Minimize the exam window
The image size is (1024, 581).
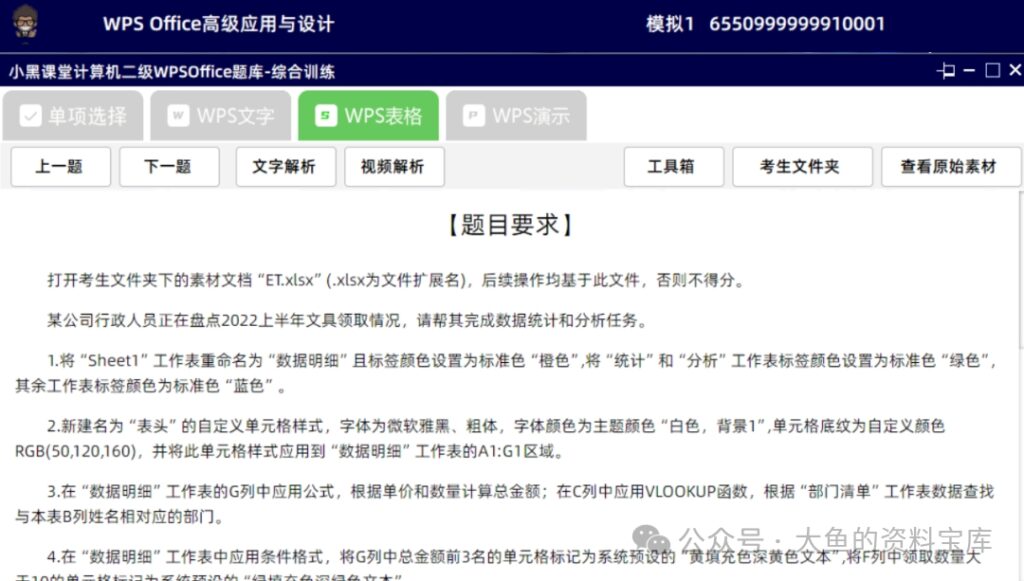click(x=969, y=71)
